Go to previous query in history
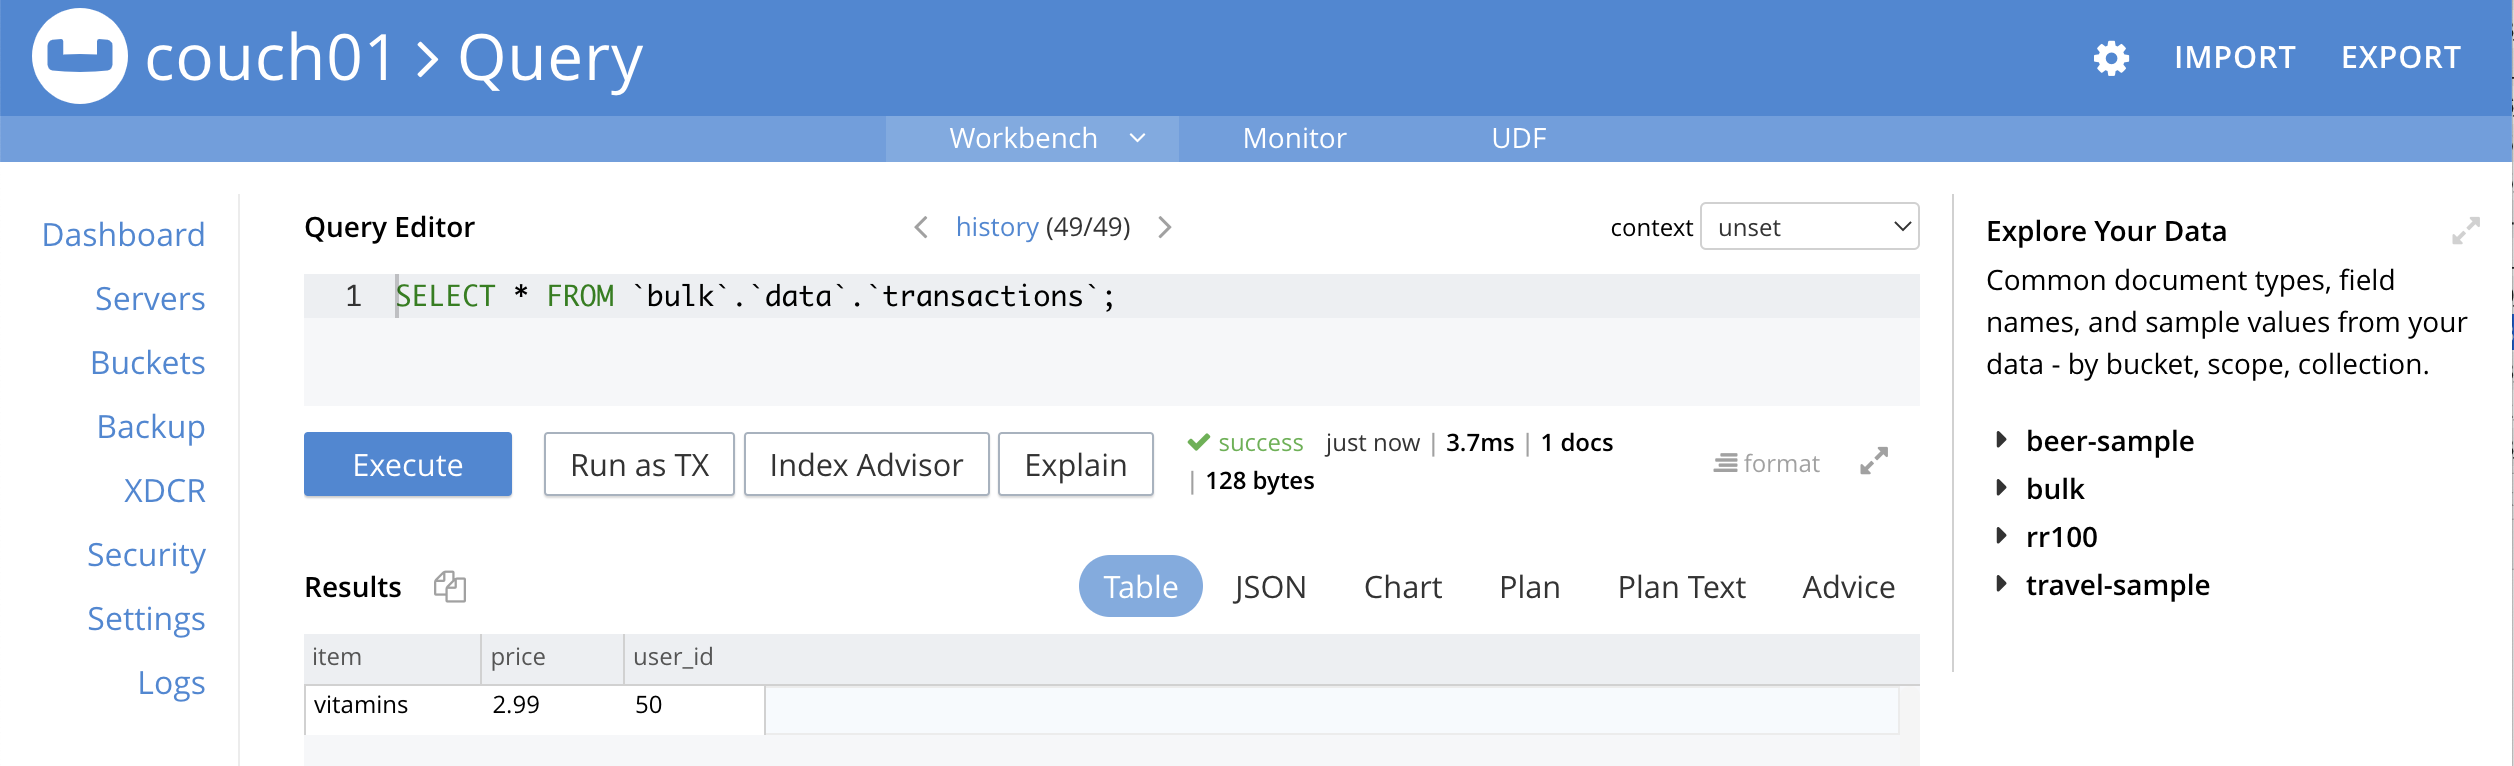The image size is (2514, 766). (921, 228)
